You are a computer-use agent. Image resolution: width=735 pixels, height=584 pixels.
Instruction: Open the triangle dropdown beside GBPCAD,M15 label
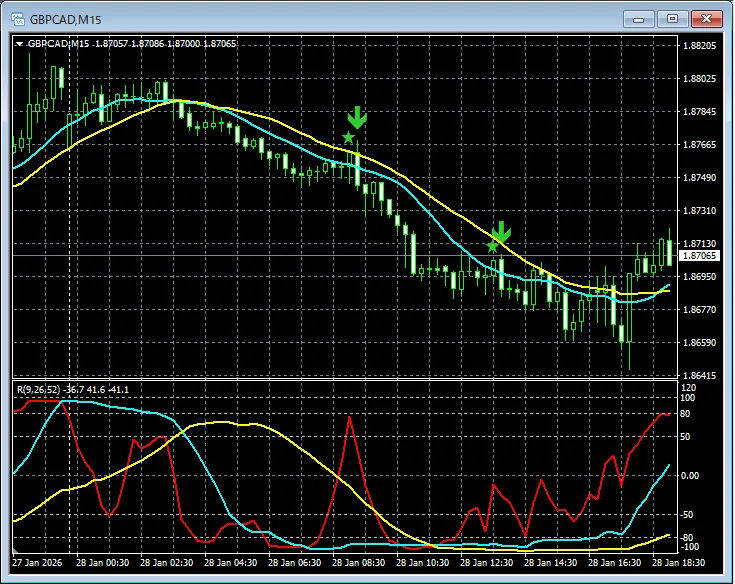(x=19, y=44)
